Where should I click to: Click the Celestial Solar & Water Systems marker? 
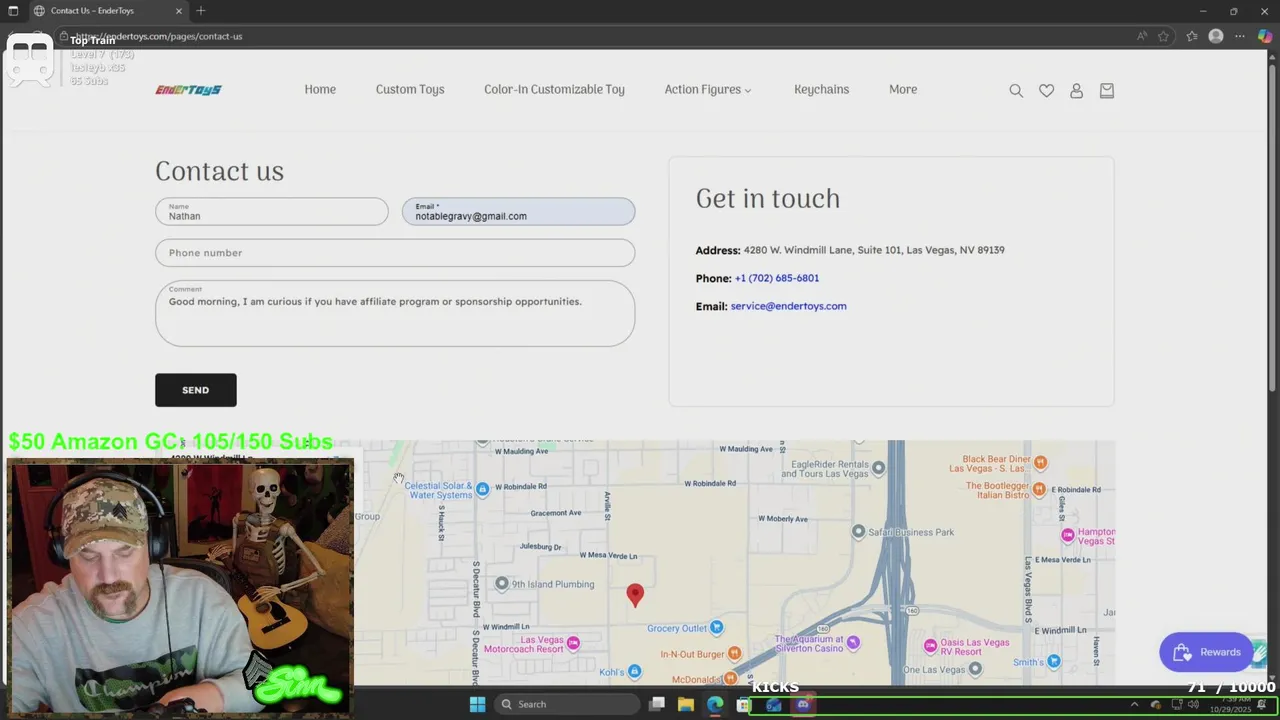click(x=482, y=489)
